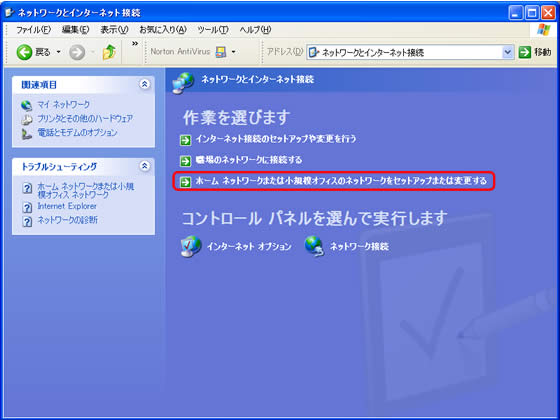Open the Tools (ツール) menu
This screenshot has width=560, height=420.
(213, 30)
